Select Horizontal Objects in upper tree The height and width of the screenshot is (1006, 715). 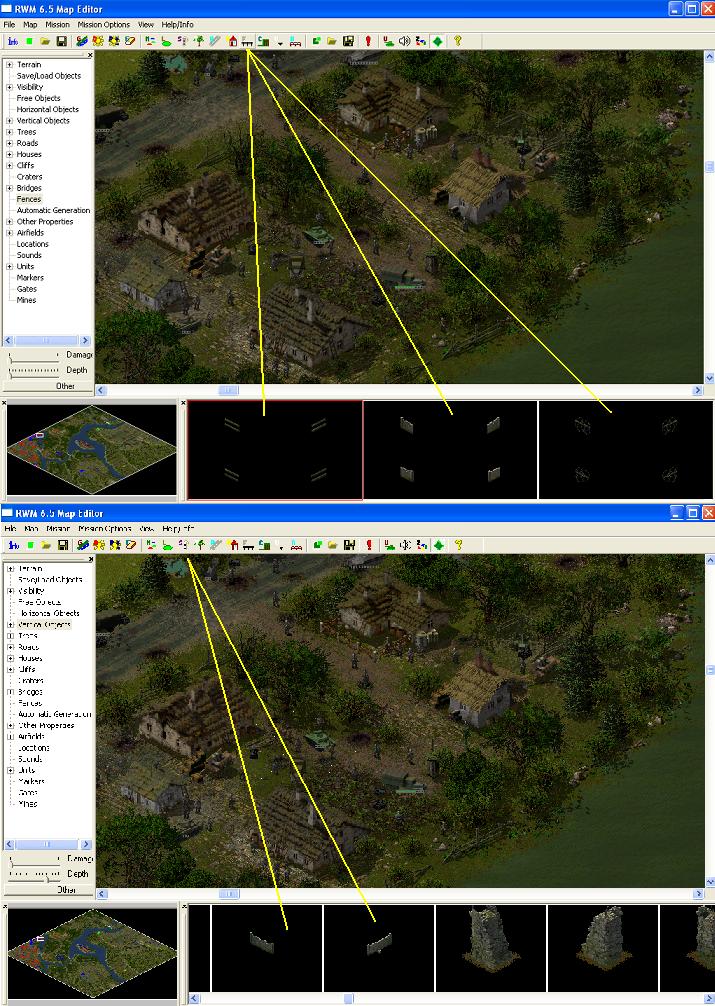pos(47,110)
